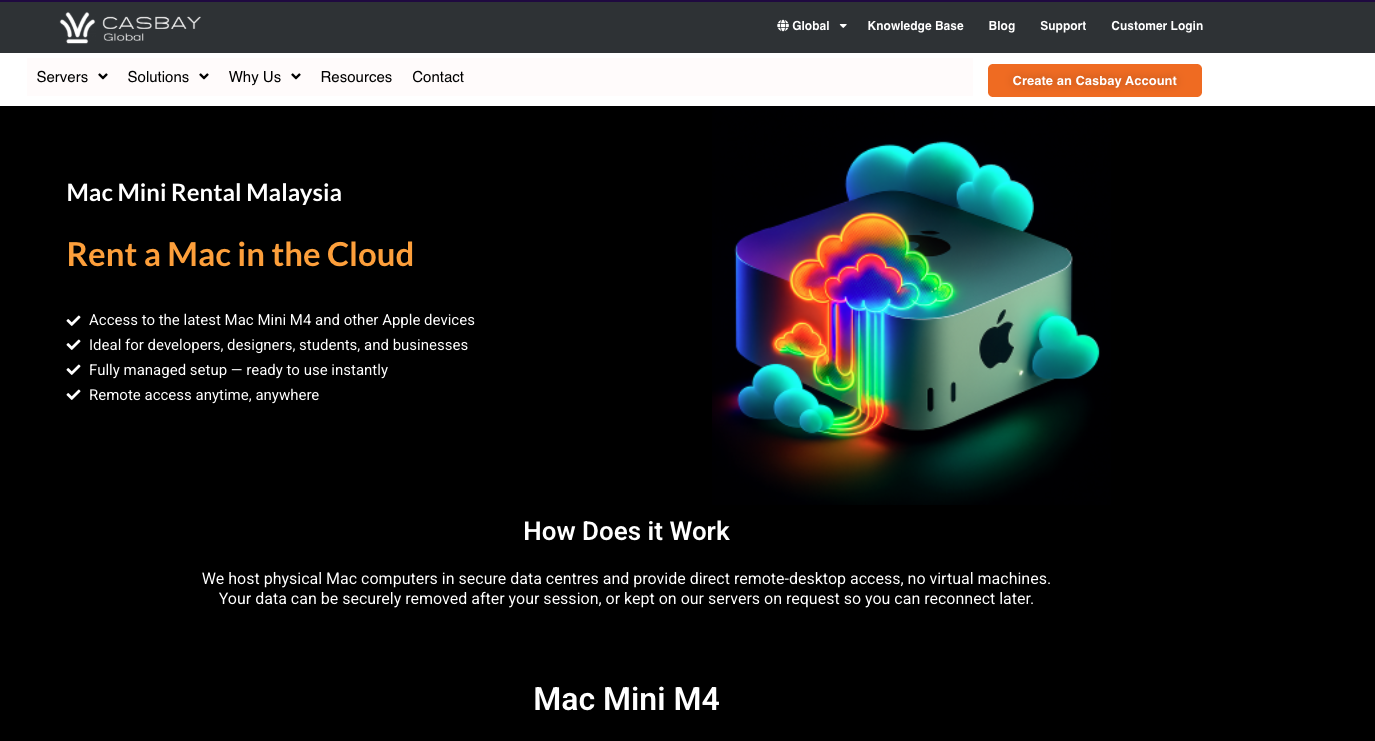
Task: Click the 'Mac Mini M4' section heading
Action: click(x=627, y=699)
